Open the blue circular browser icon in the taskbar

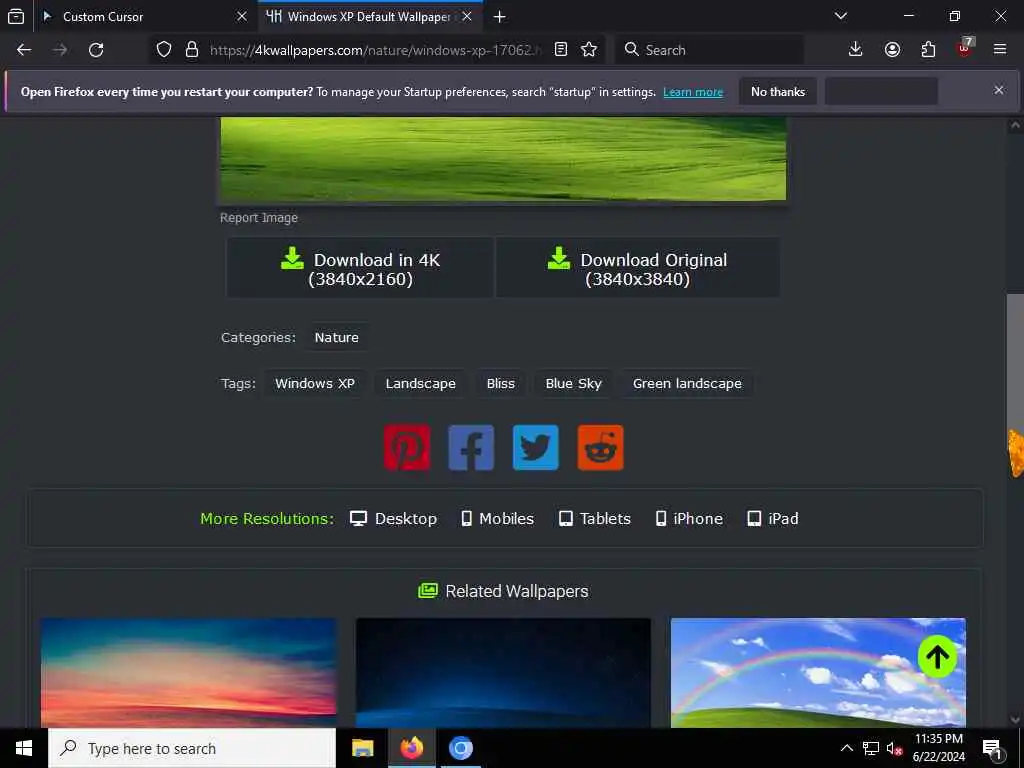pos(460,748)
